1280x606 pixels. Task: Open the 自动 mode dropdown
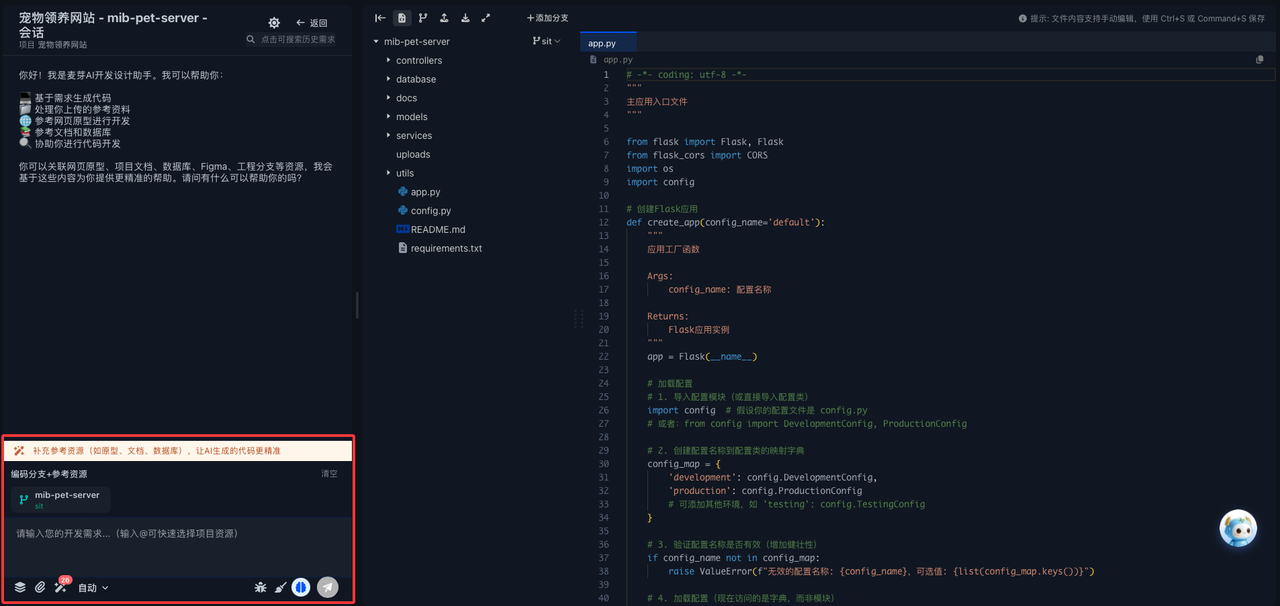[93, 588]
